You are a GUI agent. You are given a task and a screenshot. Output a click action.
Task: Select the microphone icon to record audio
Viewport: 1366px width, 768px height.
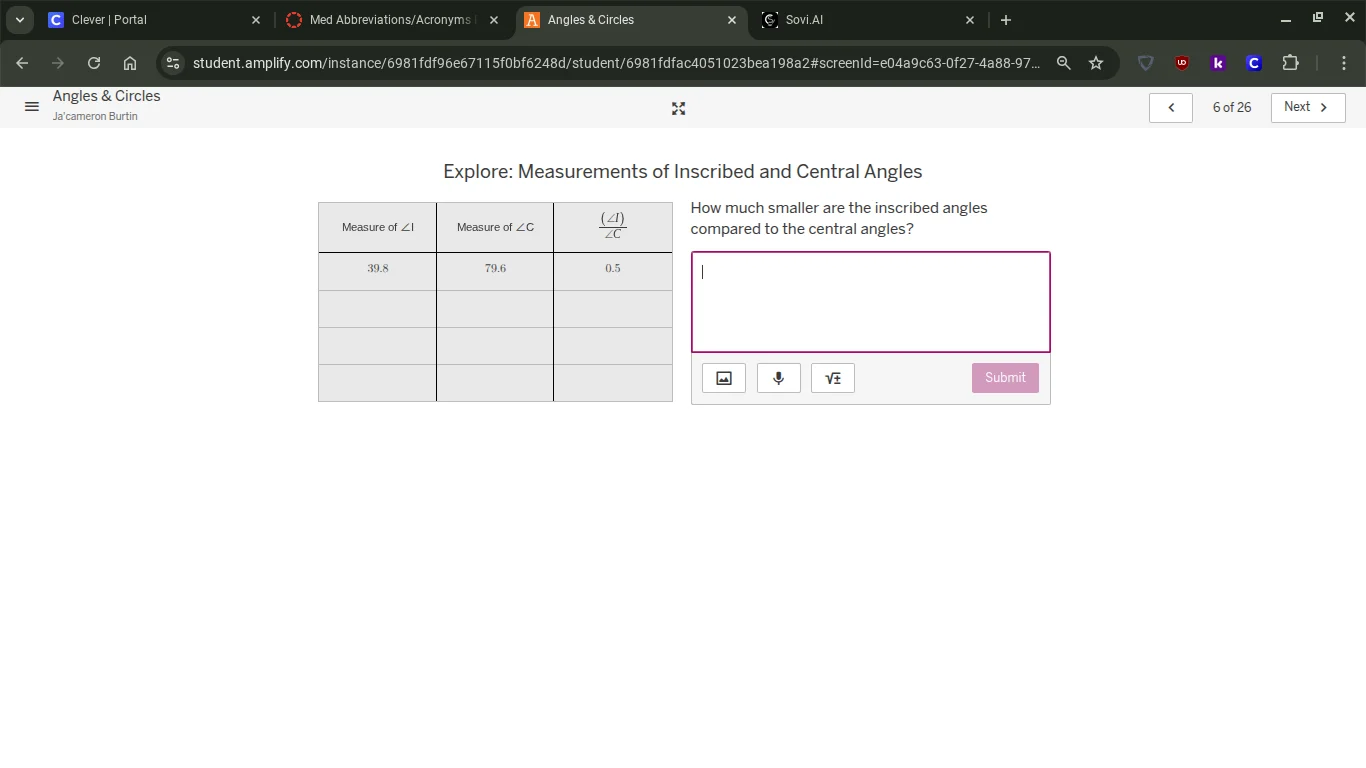click(778, 377)
